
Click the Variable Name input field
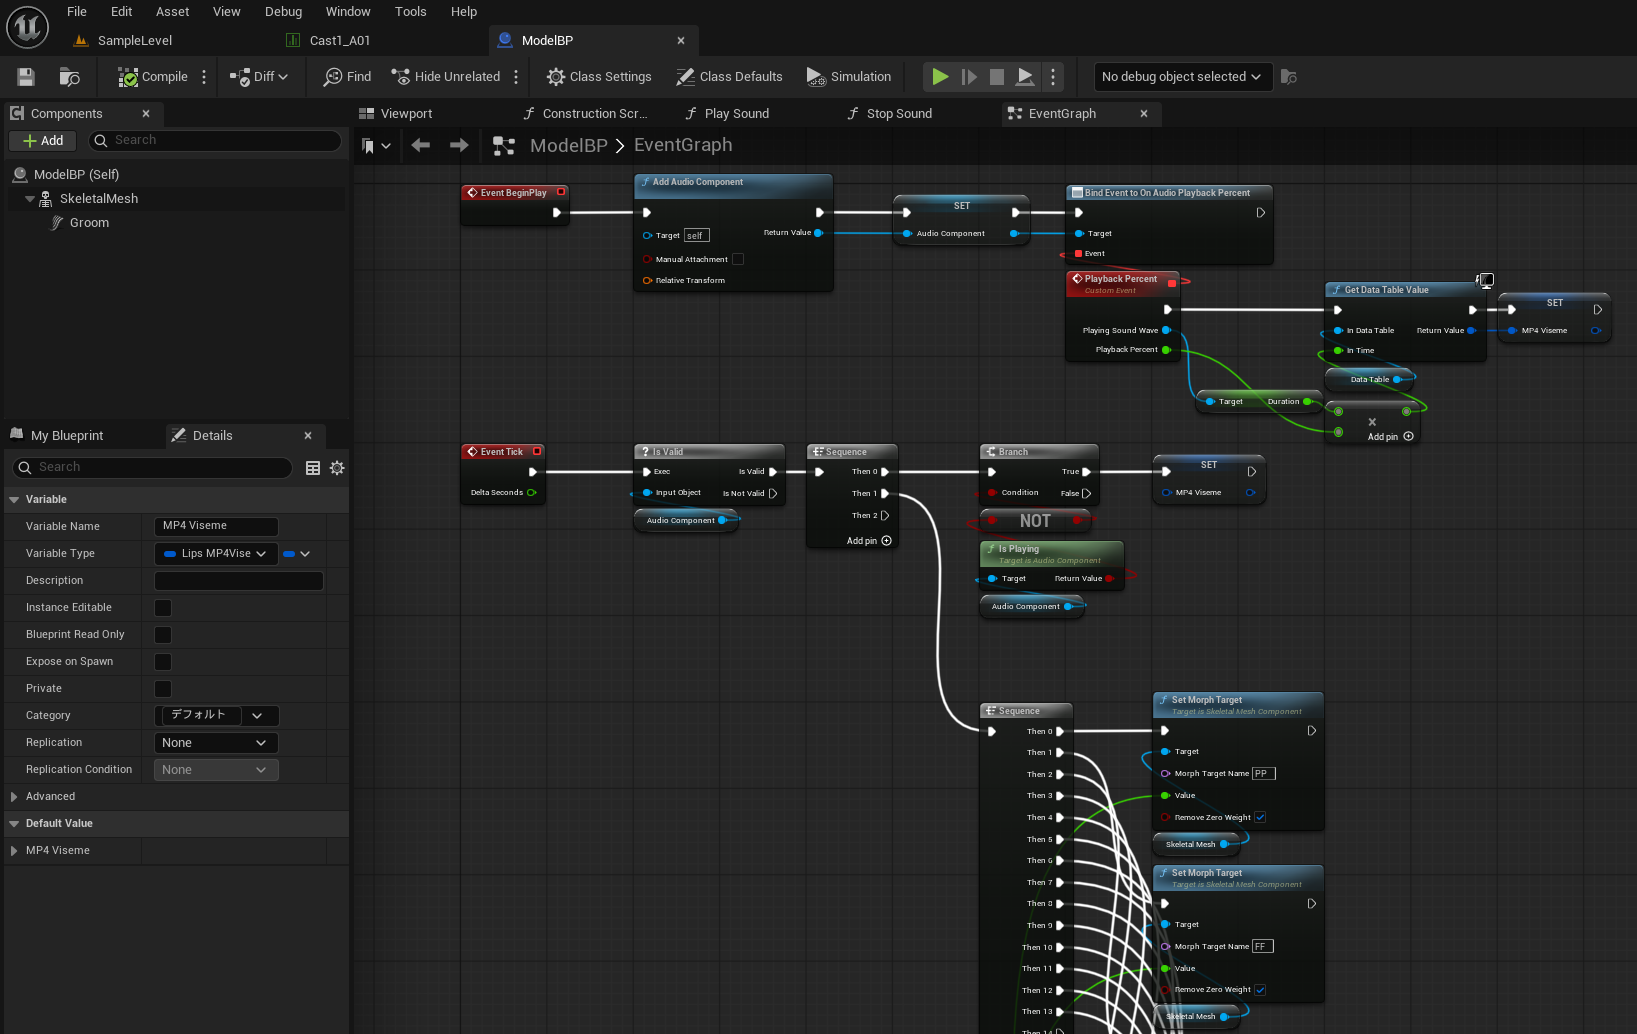[216, 526]
